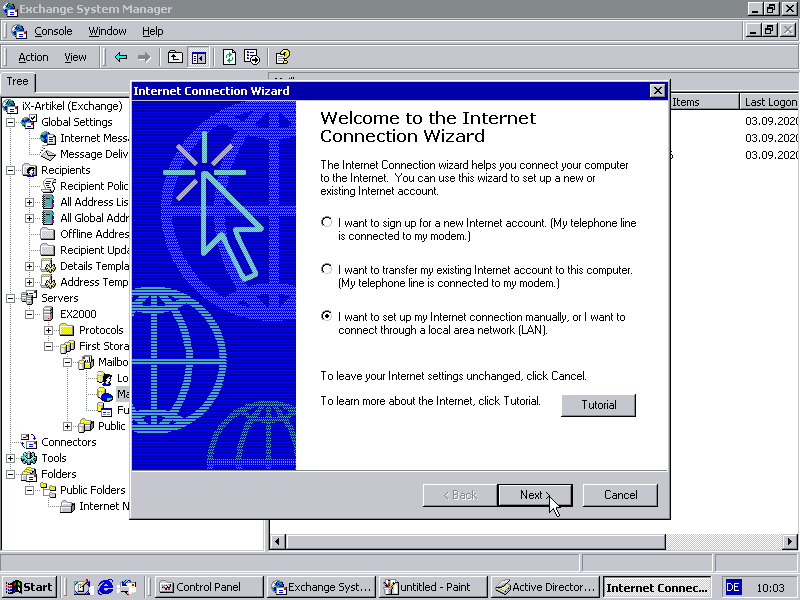Sort by the Last Logon column header
Image resolution: width=800 pixels, height=600 pixels.
click(769, 102)
